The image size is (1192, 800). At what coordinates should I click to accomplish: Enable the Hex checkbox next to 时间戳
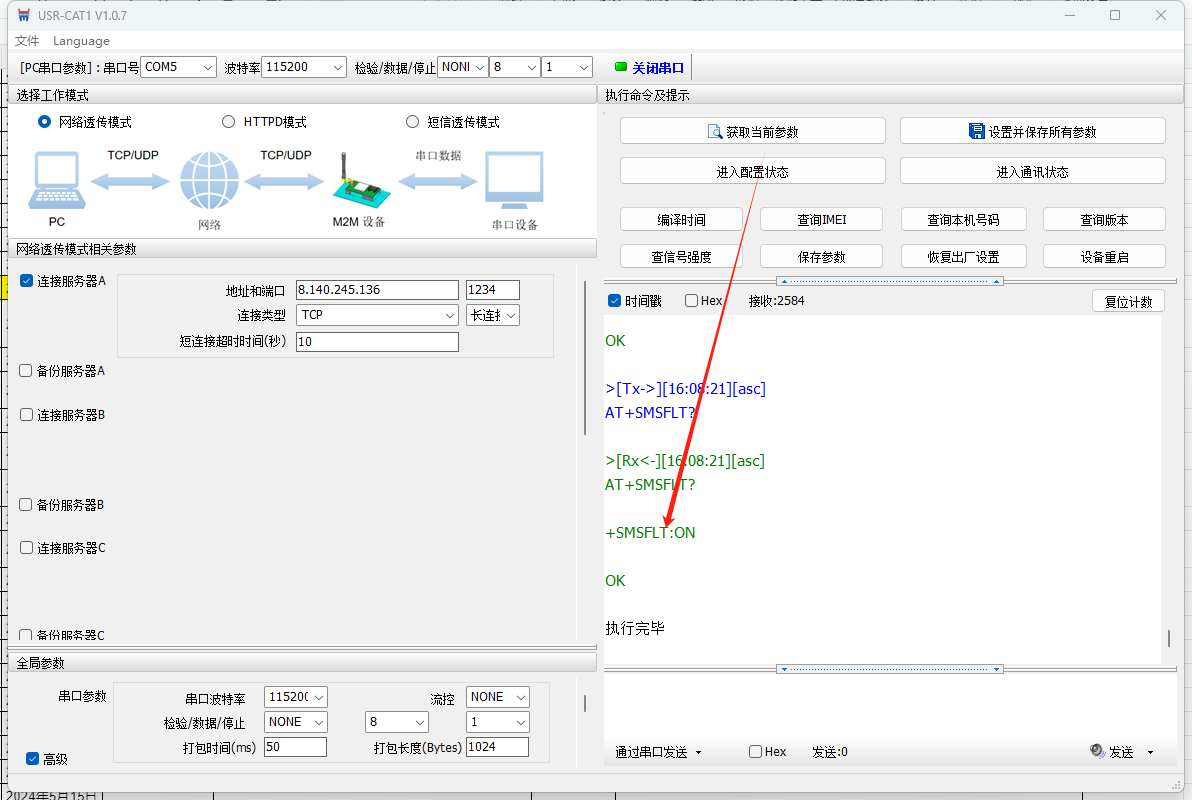coord(692,301)
